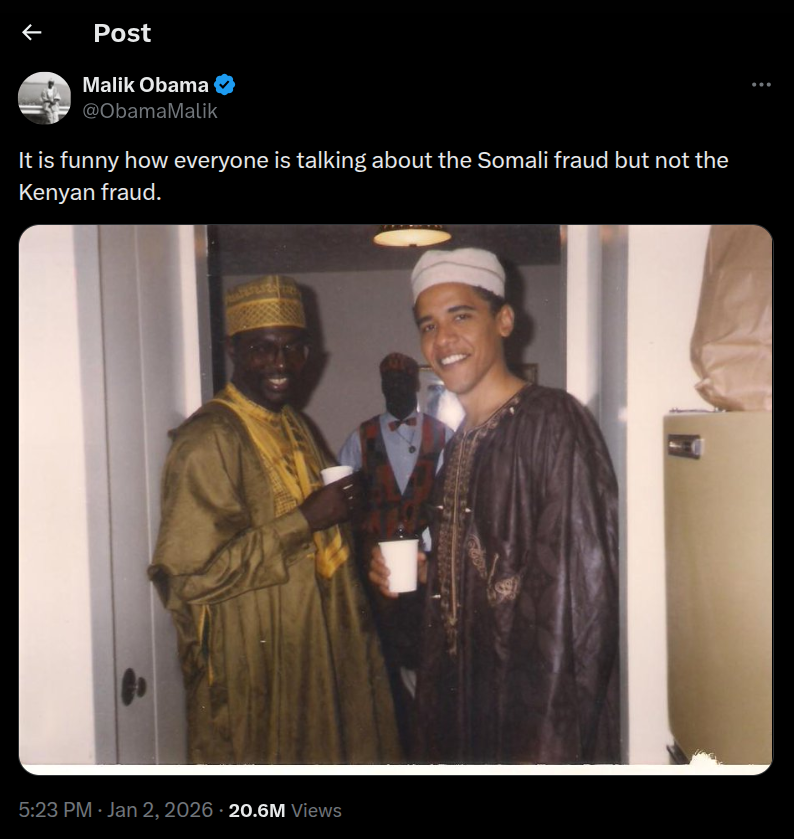Viewport: 794px width, 839px height.
Task: Click the words "Kenyan fraud" in post
Action: point(89,192)
